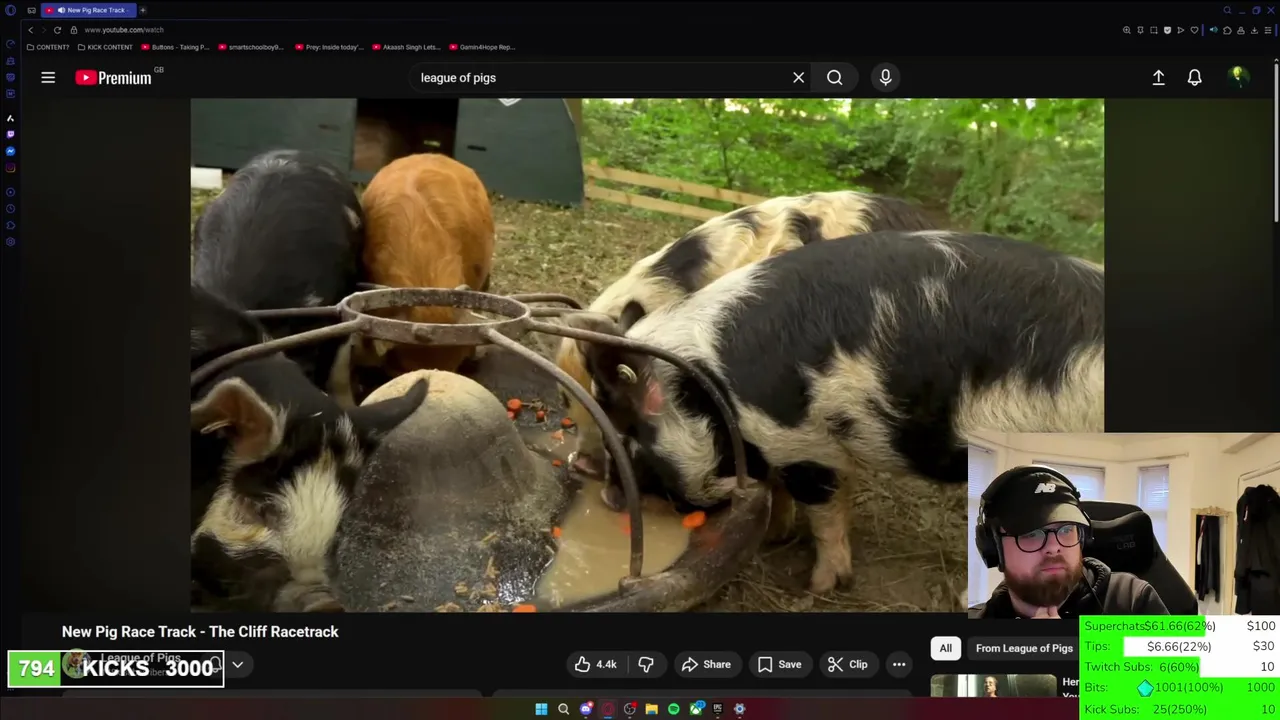Open the browser extensions cube icon
The width and height of the screenshot is (1280, 720).
pos(1227,30)
